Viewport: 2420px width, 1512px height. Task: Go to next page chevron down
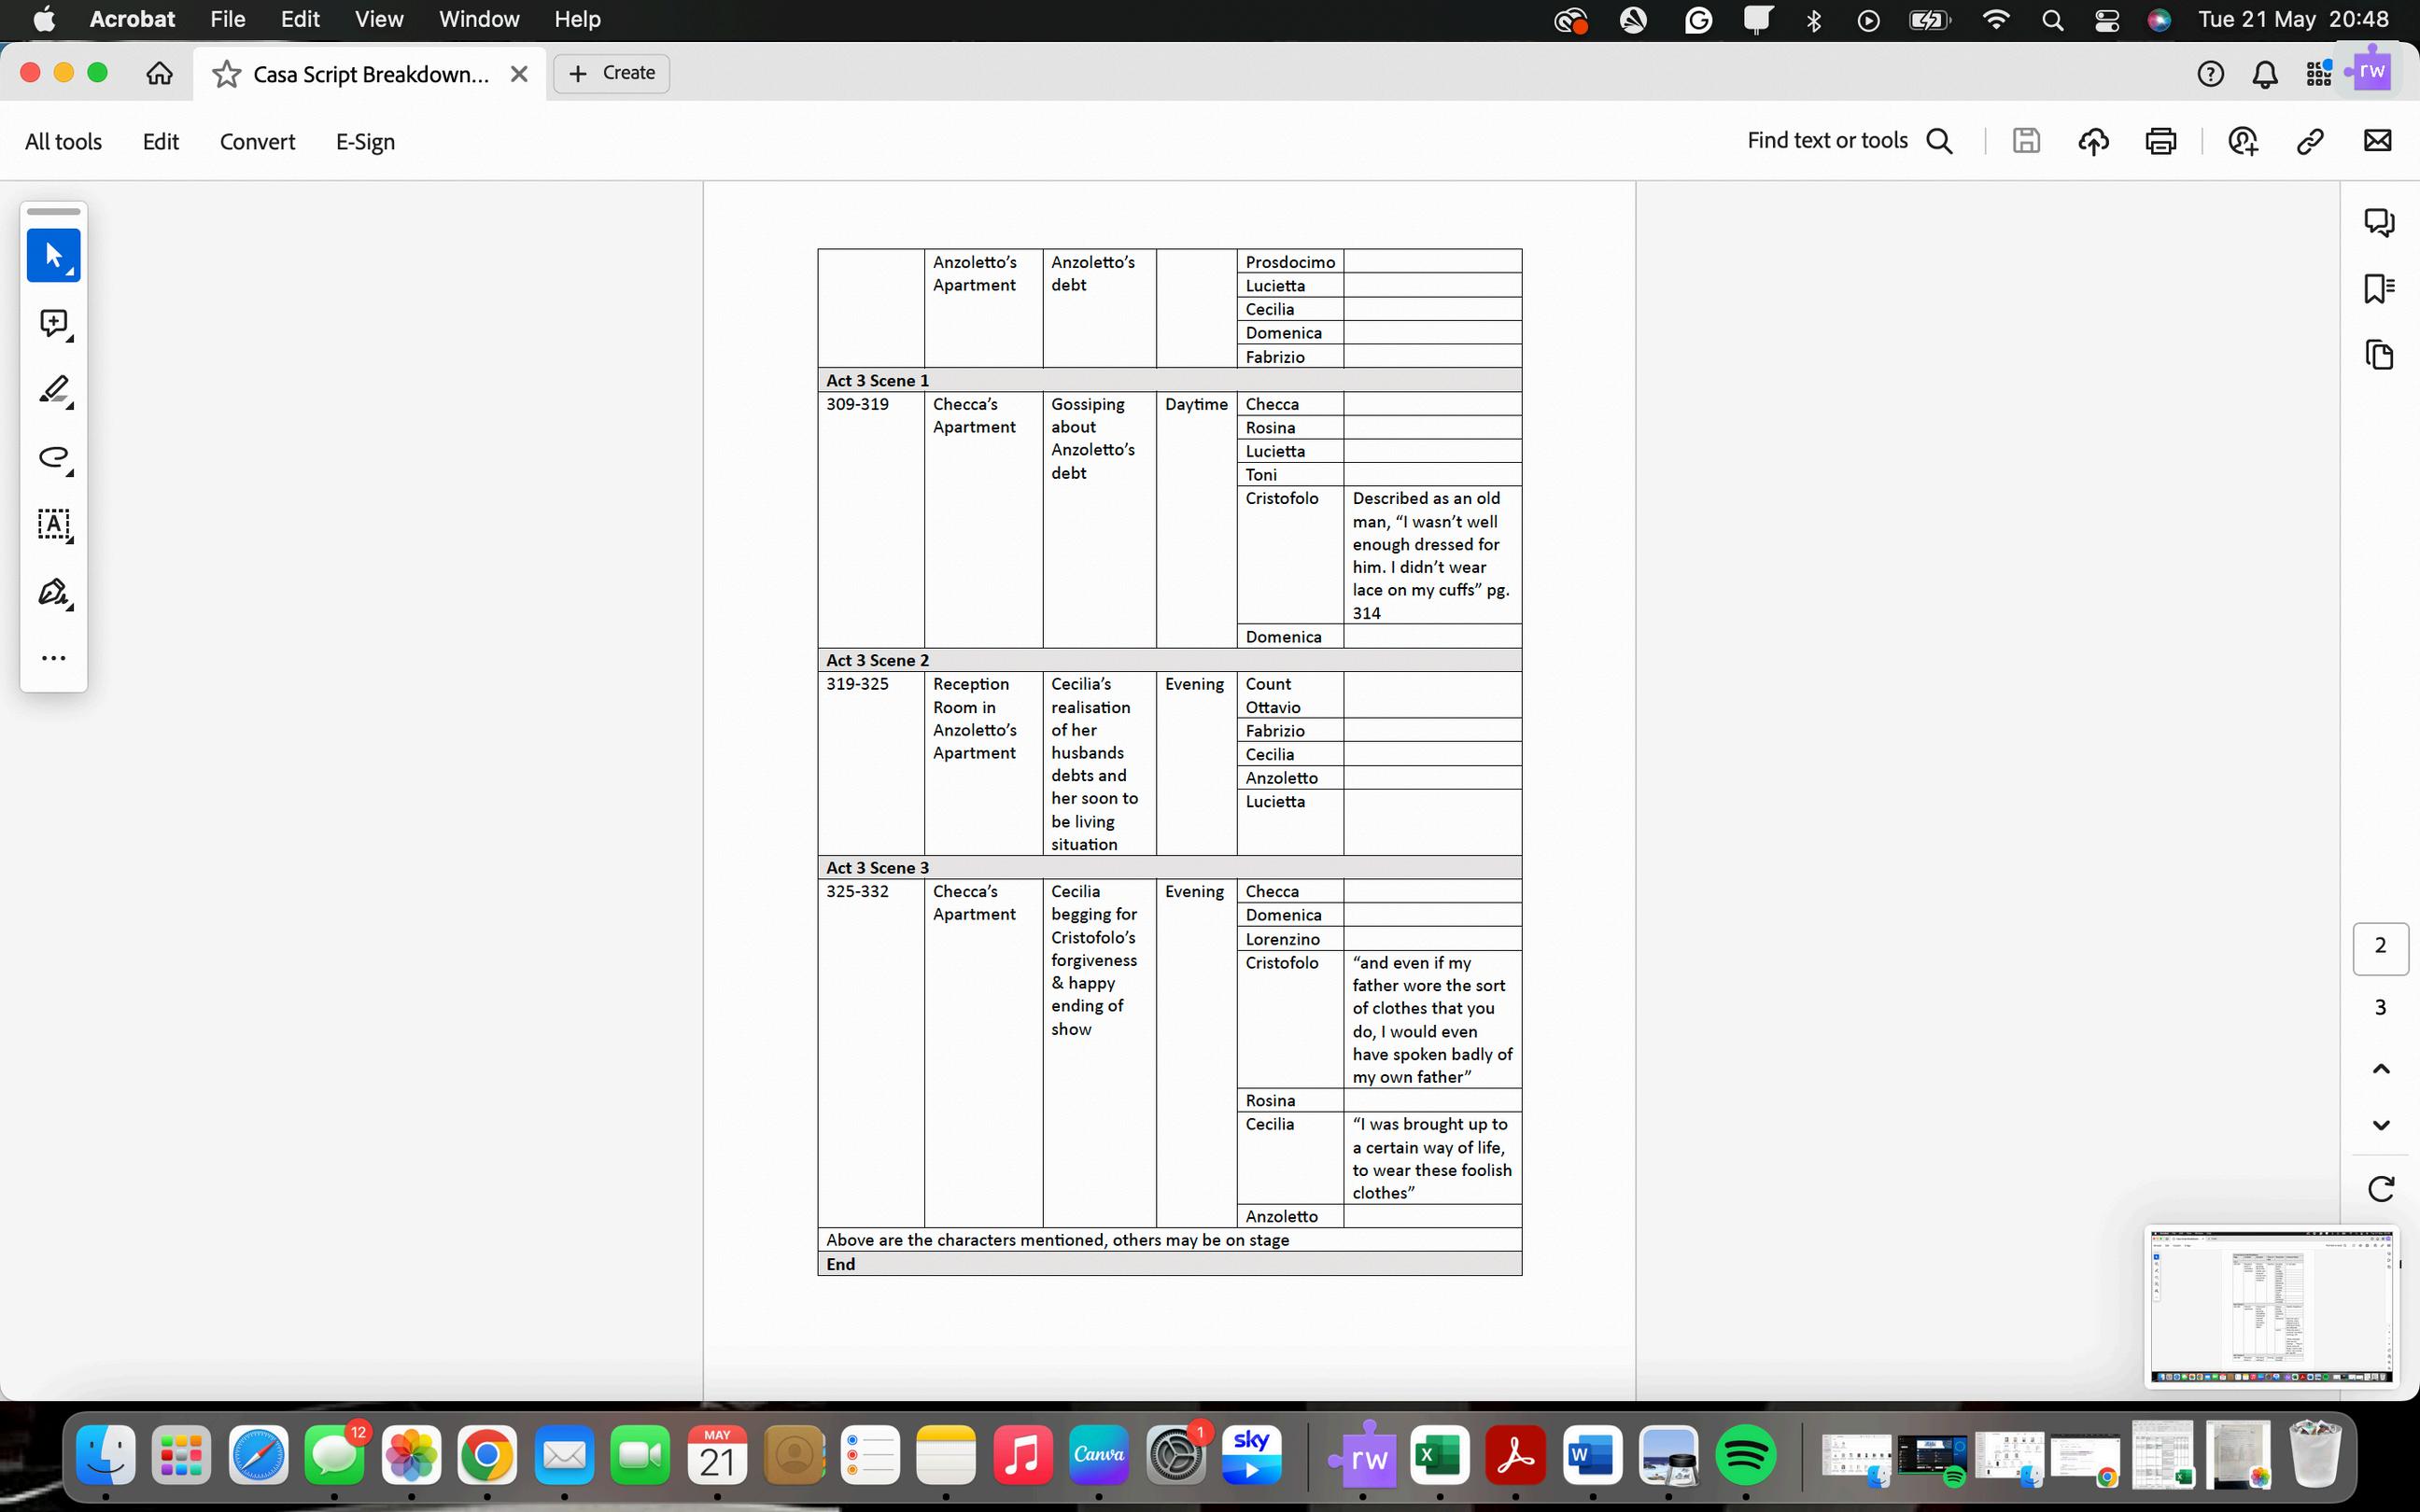[x=2381, y=1125]
